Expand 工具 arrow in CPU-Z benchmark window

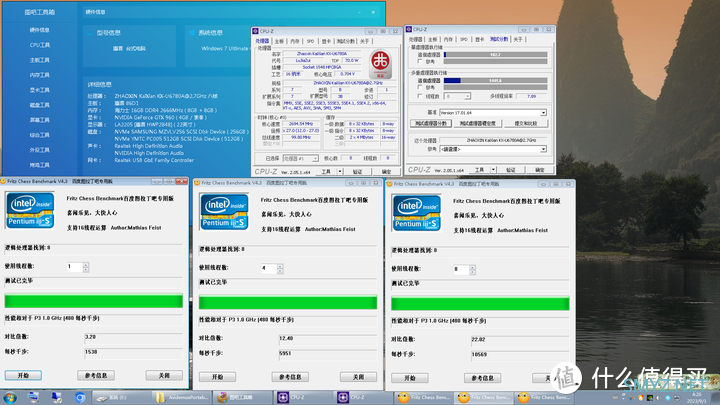pyautogui.click(x=493, y=170)
